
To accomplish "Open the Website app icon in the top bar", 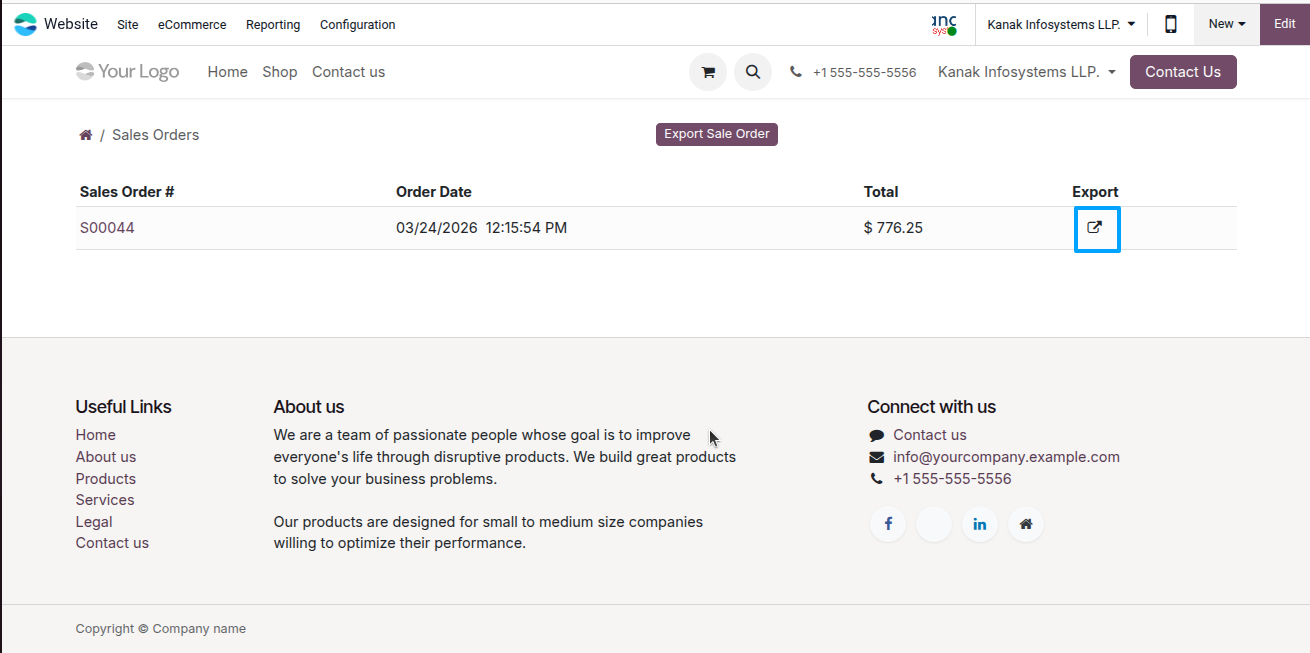I will pyautogui.click(x=25, y=24).
